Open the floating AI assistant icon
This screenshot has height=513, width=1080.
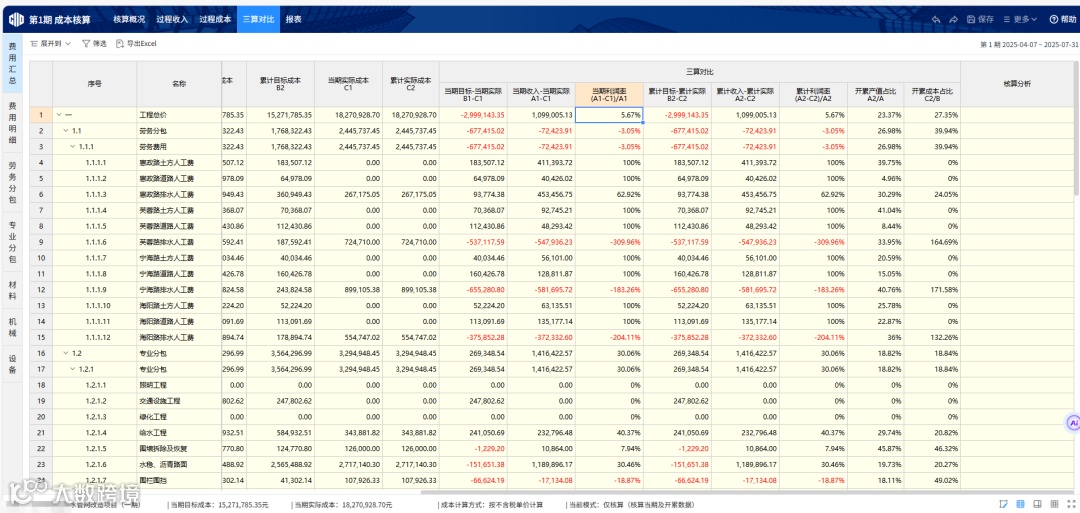1072,421
